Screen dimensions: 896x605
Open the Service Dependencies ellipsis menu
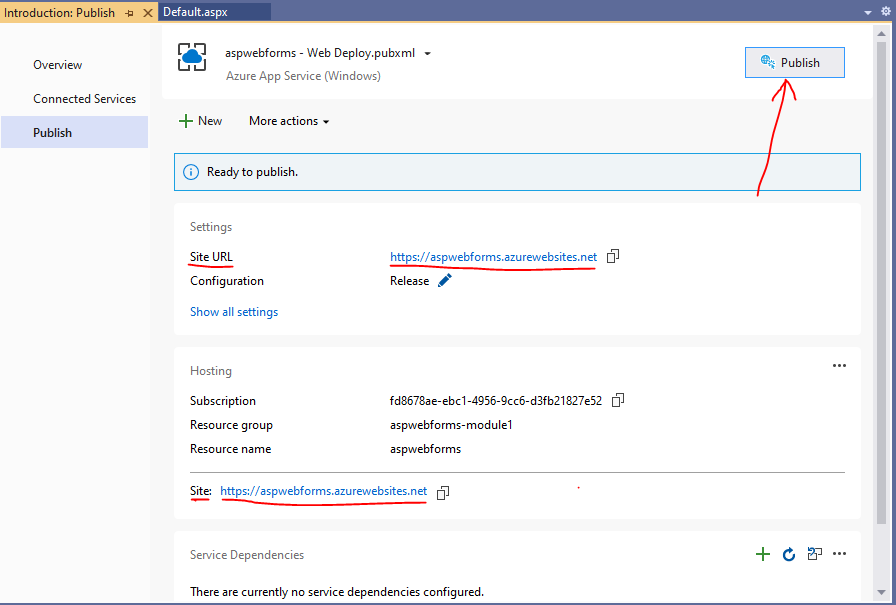[839, 554]
